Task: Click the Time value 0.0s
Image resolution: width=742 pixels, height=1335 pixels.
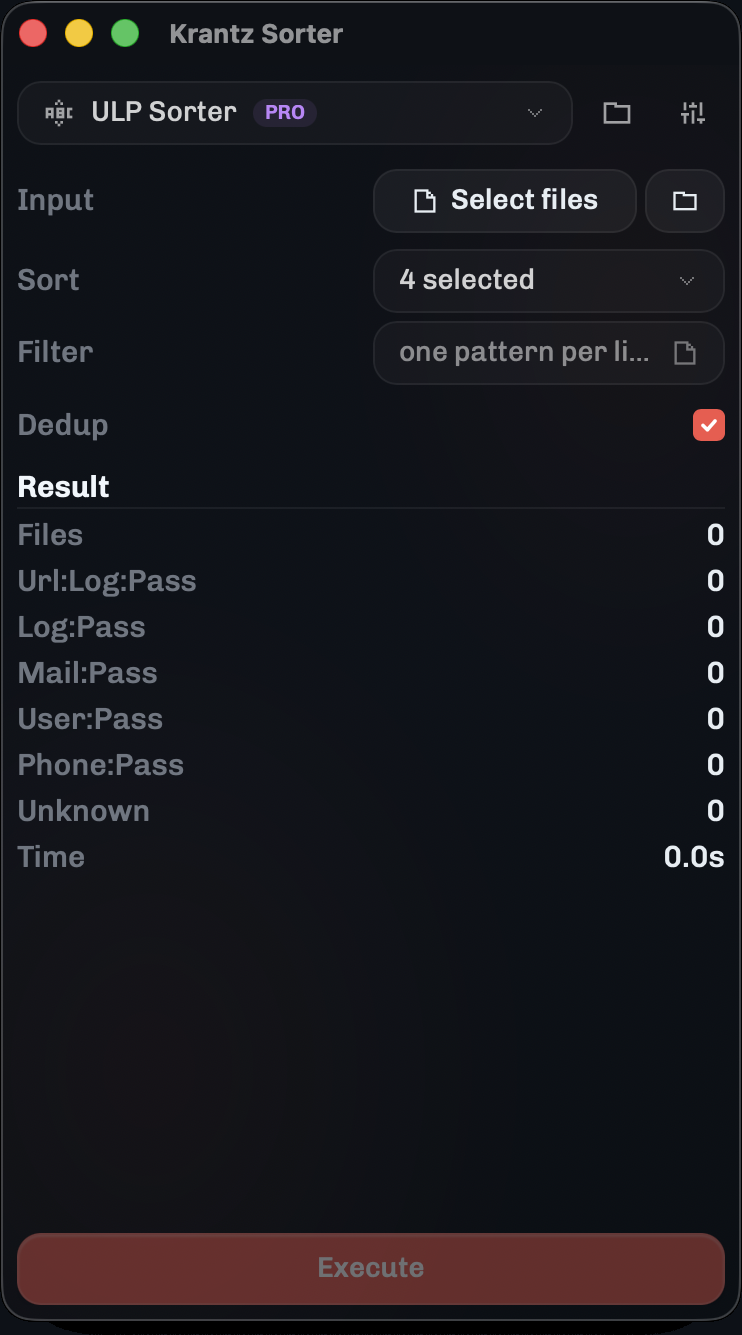Action: pos(694,857)
